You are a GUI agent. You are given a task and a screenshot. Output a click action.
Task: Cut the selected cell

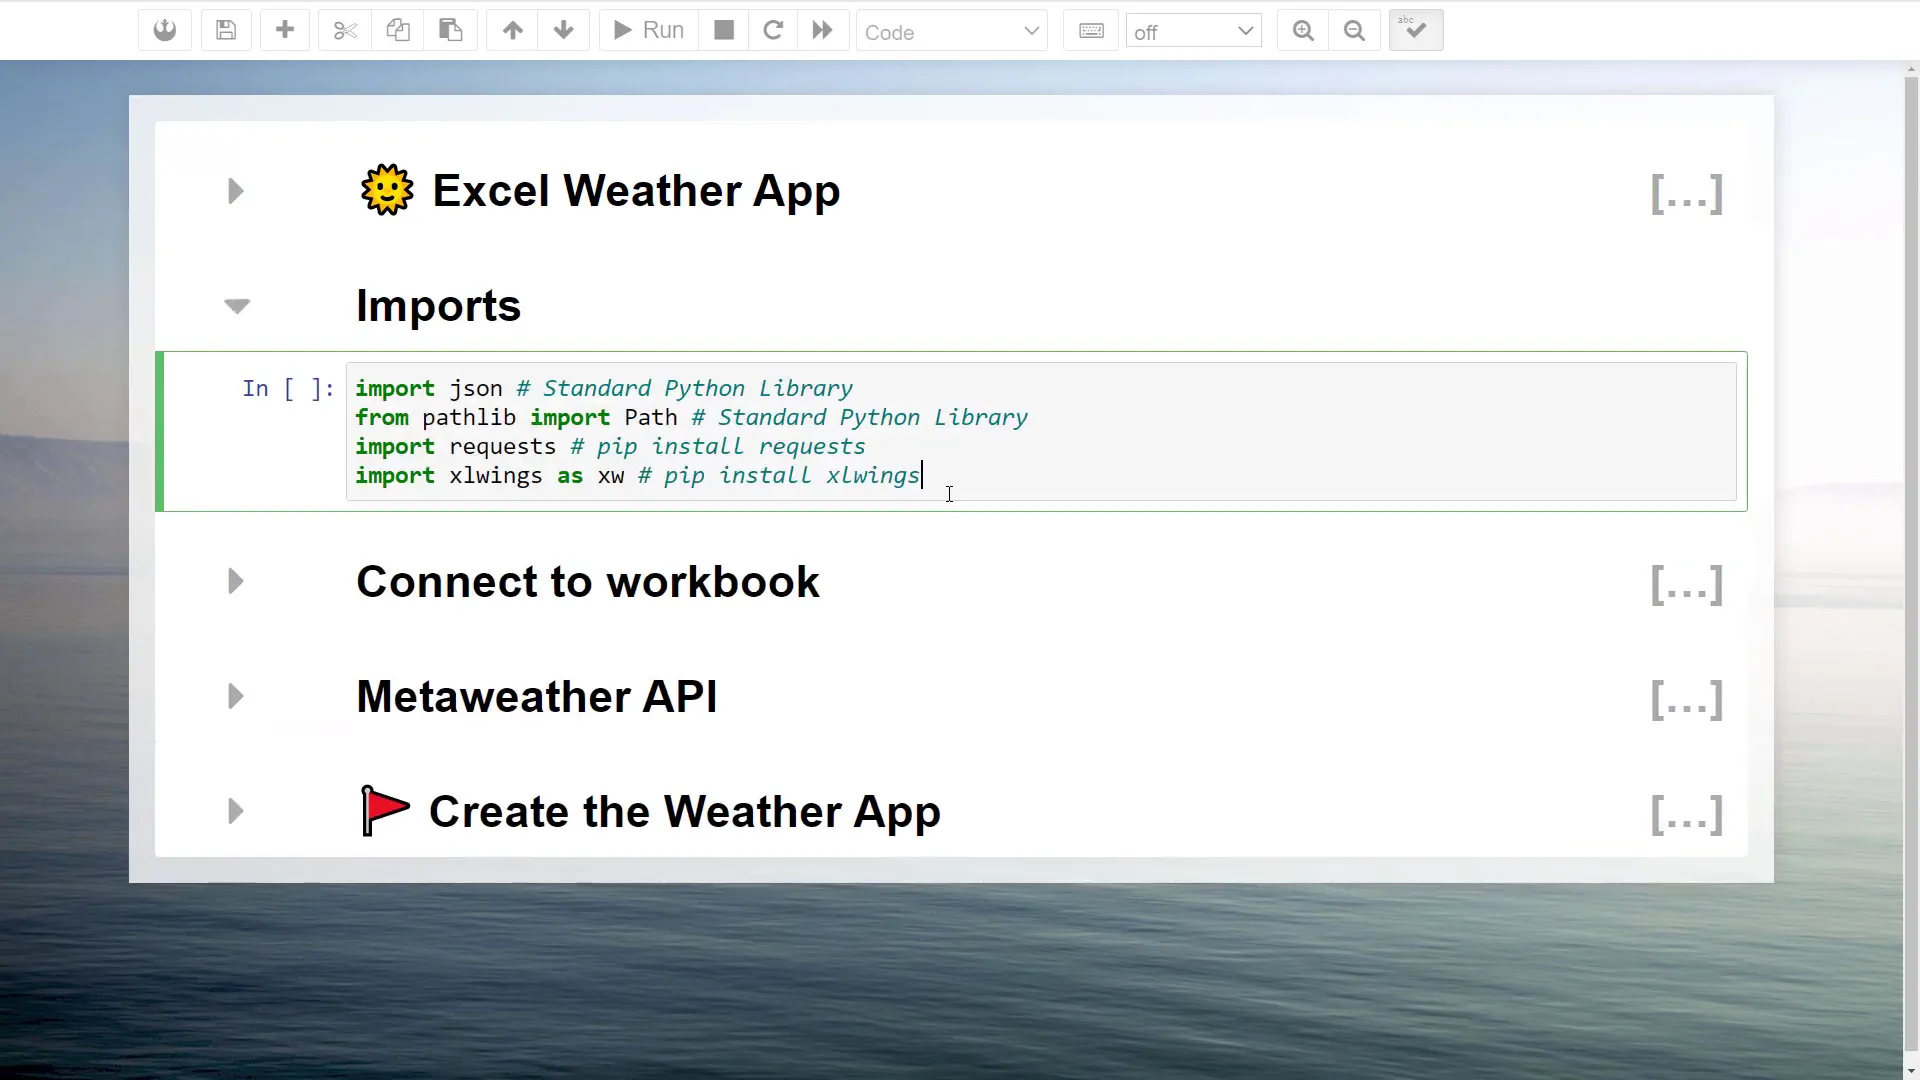point(344,30)
